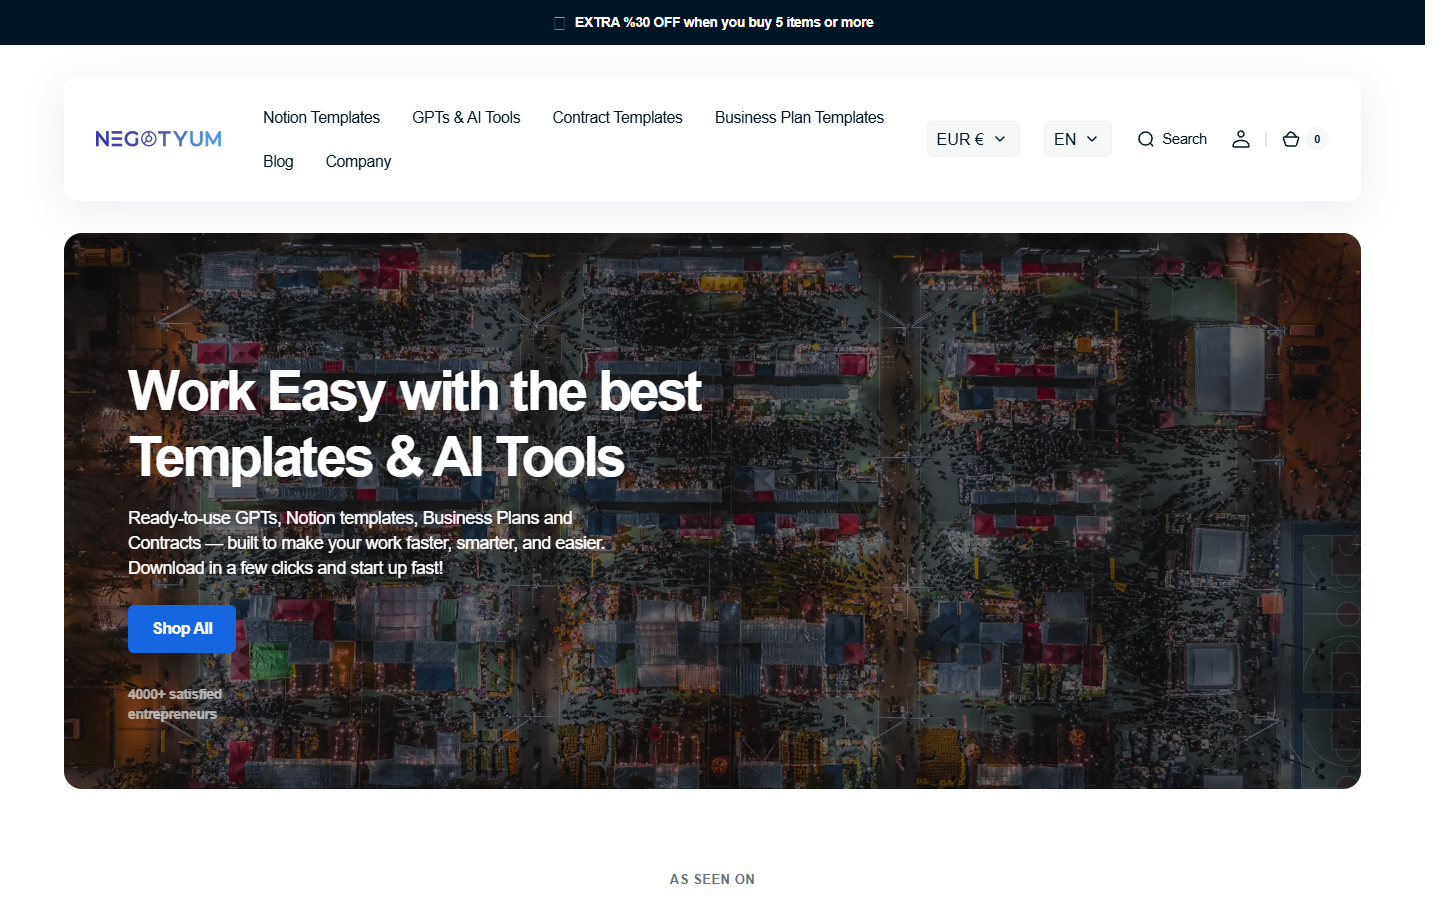
Task: Expand the EUR € currency dropdown
Action: point(973,139)
